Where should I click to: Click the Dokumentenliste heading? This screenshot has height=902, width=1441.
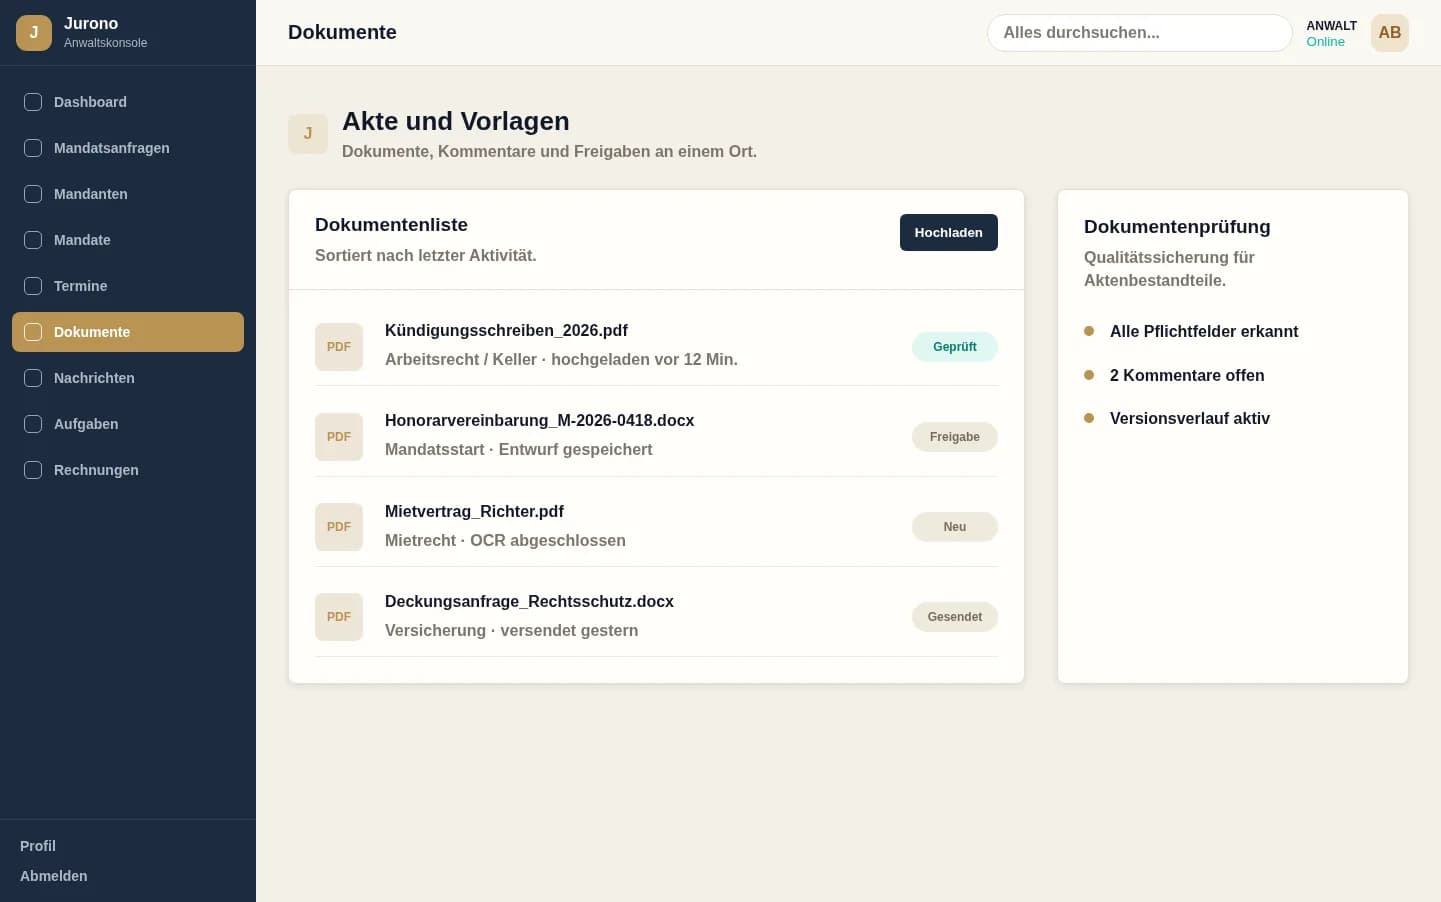(x=391, y=225)
